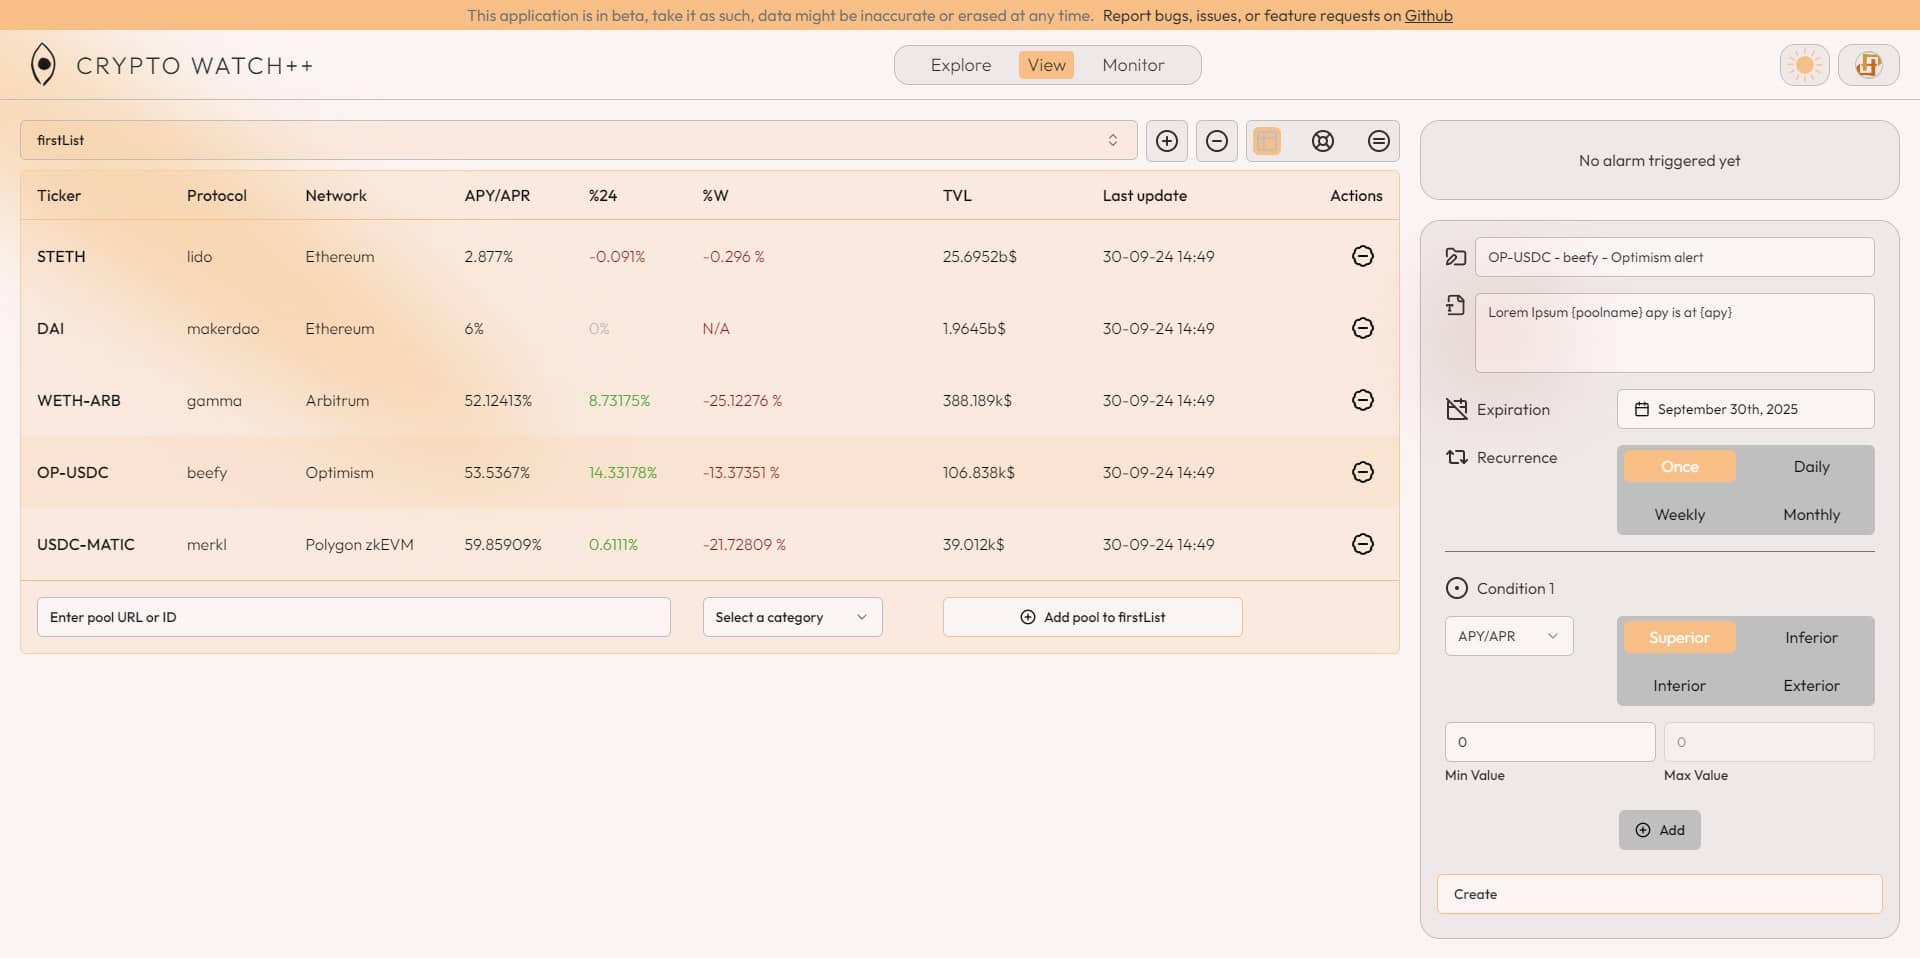Remove USDC-MATIC row from list
The width and height of the screenshot is (1920, 958).
coord(1362,544)
